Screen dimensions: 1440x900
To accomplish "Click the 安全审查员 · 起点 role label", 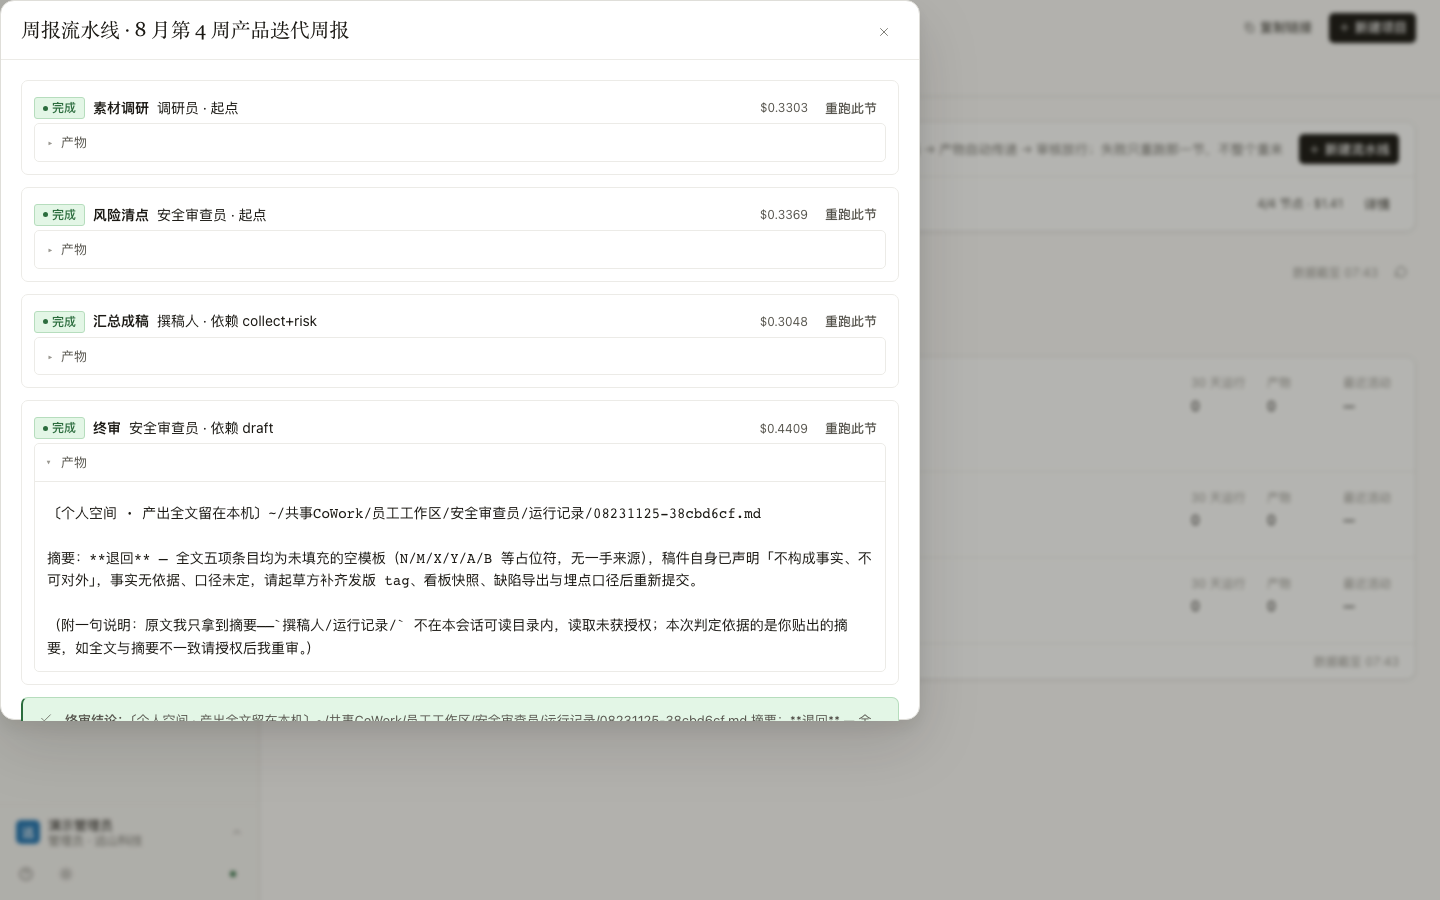I will [212, 215].
